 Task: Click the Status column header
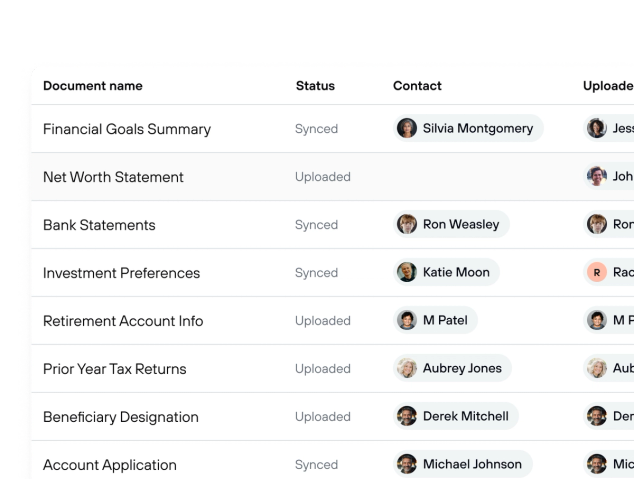pyautogui.click(x=315, y=86)
